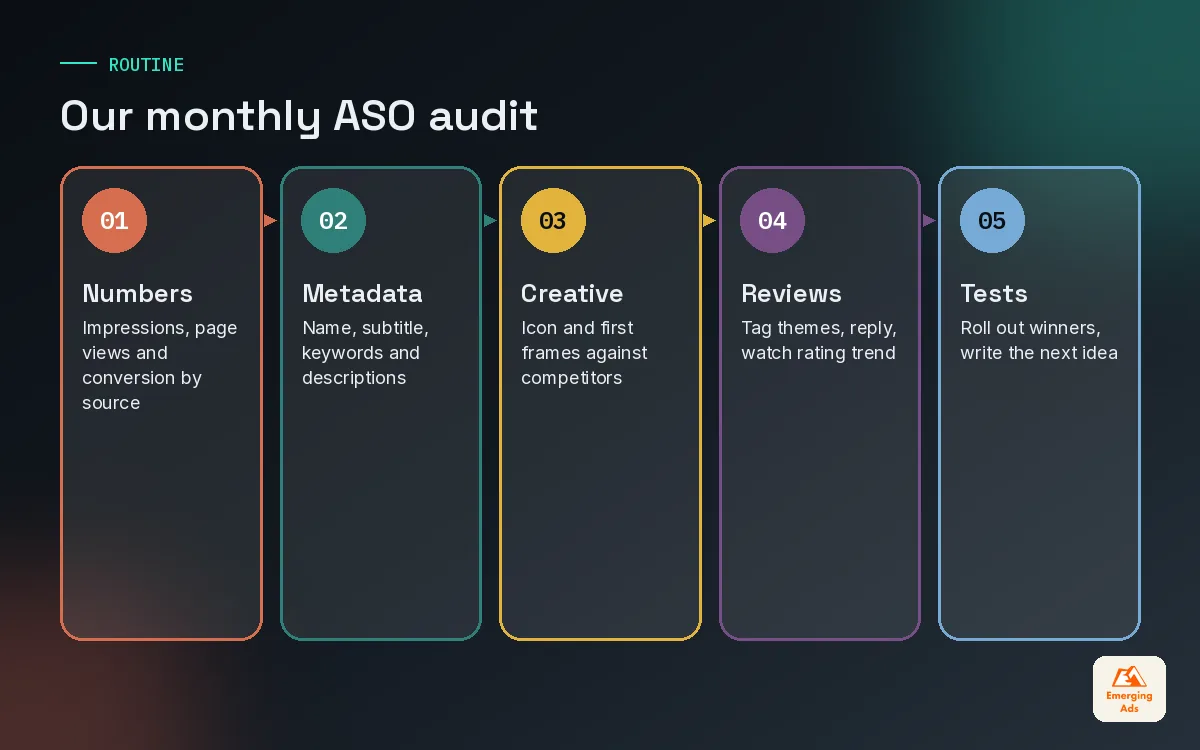Viewport: 1200px width, 750px height.
Task: Click the teal 02 step circle
Action: pyautogui.click(x=333, y=220)
